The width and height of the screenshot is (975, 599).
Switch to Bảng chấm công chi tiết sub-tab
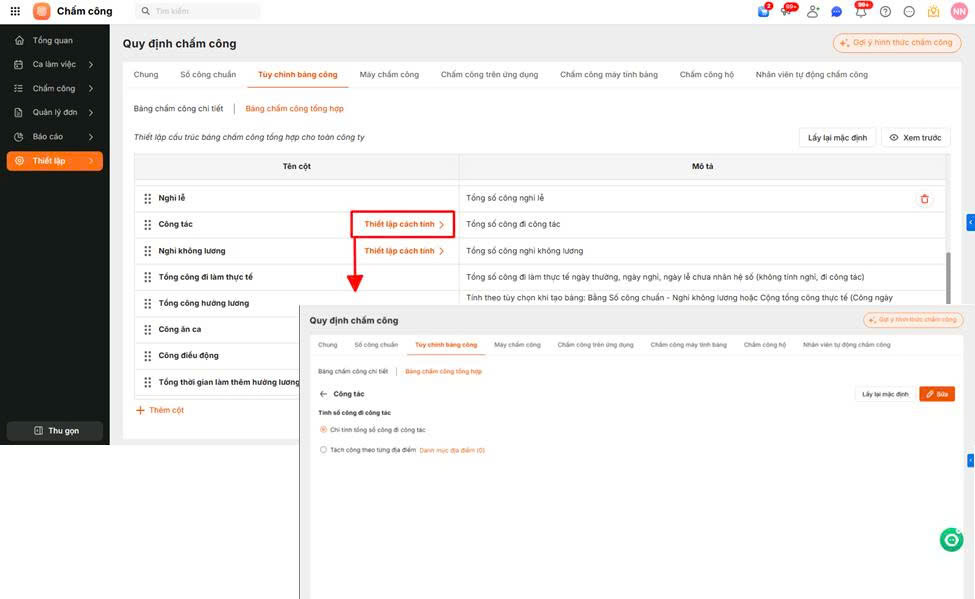(178, 108)
